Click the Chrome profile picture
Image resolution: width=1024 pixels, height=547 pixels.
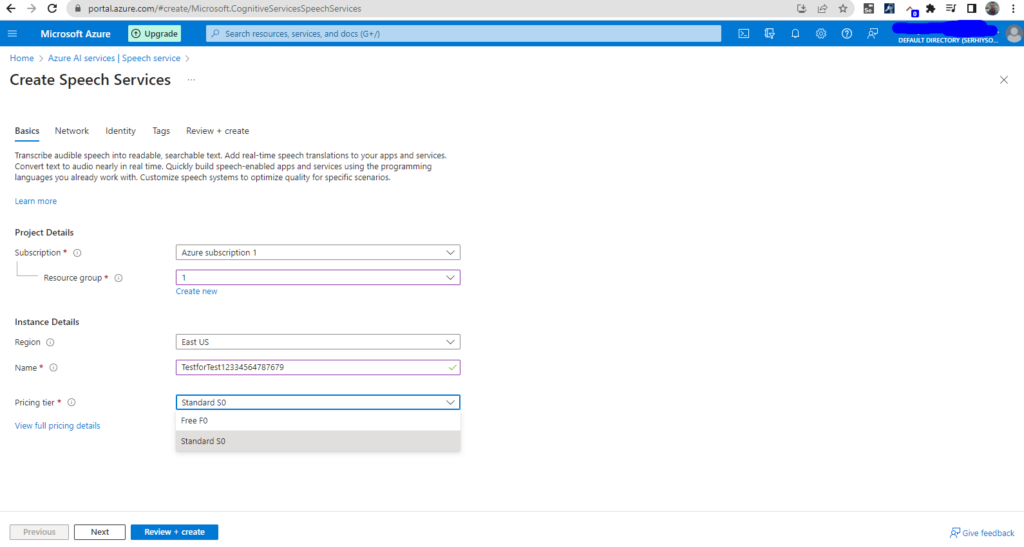coord(993,8)
